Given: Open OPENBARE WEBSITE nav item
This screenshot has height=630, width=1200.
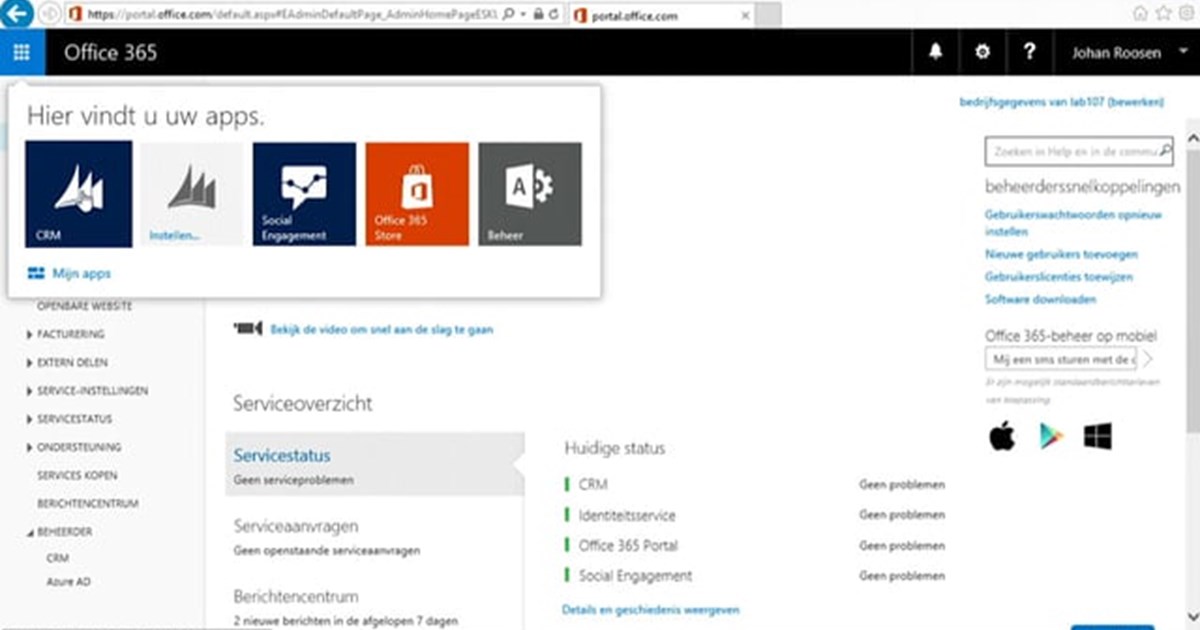Looking at the screenshot, I should (x=84, y=306).
